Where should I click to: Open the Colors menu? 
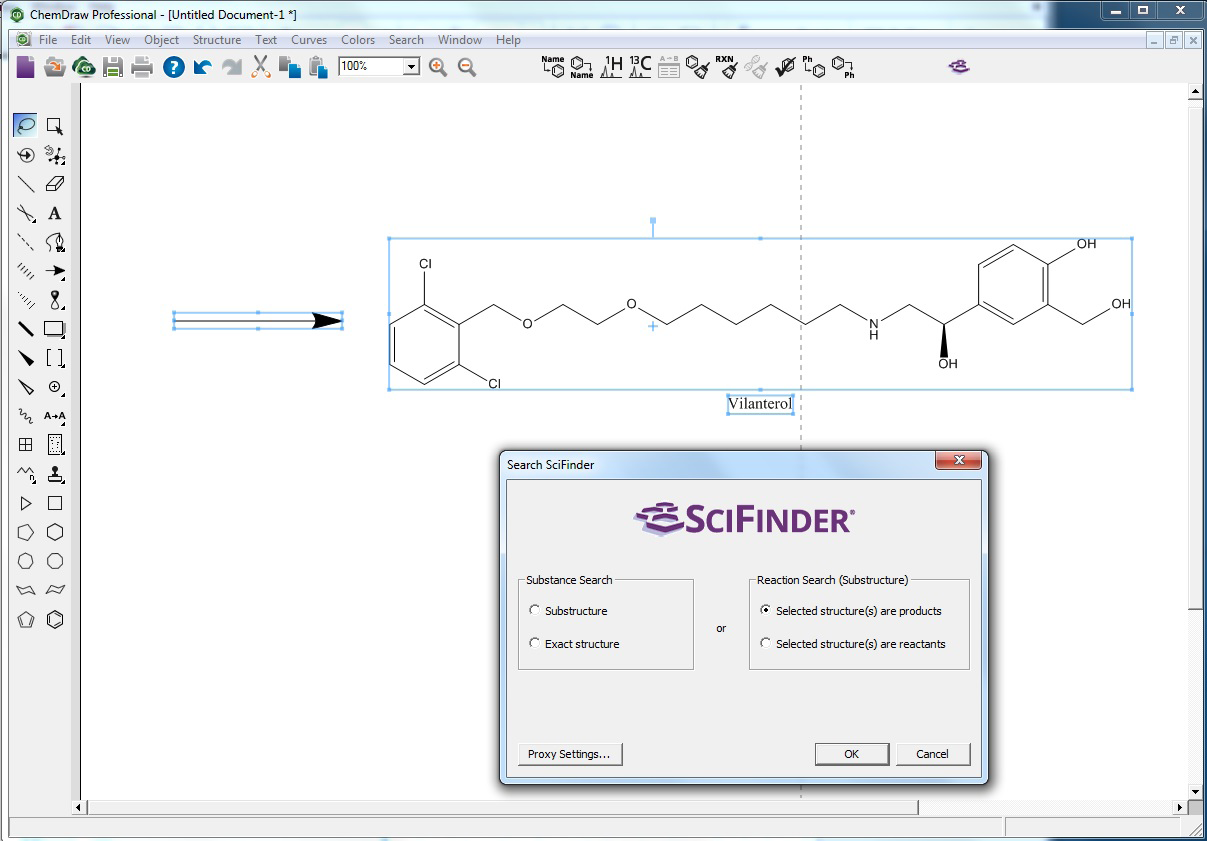pos(358,40)
